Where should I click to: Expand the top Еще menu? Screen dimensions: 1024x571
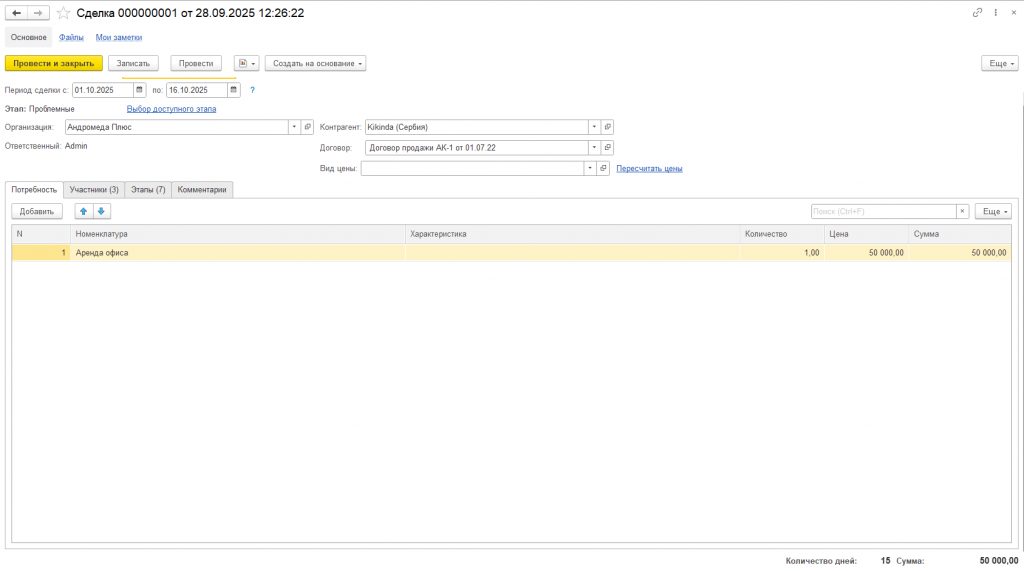[x=1000, y=63]
